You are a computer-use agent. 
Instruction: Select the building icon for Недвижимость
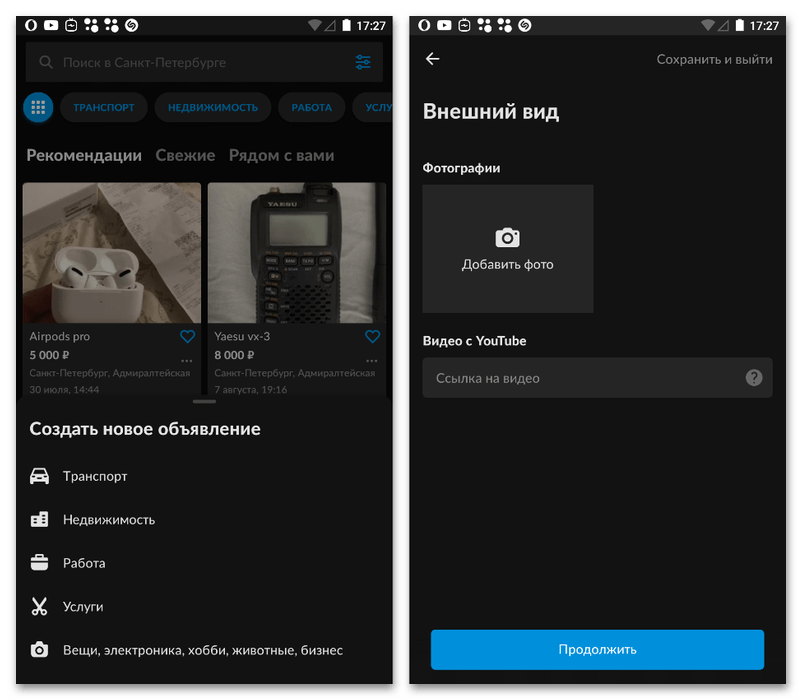pos(39,520)
